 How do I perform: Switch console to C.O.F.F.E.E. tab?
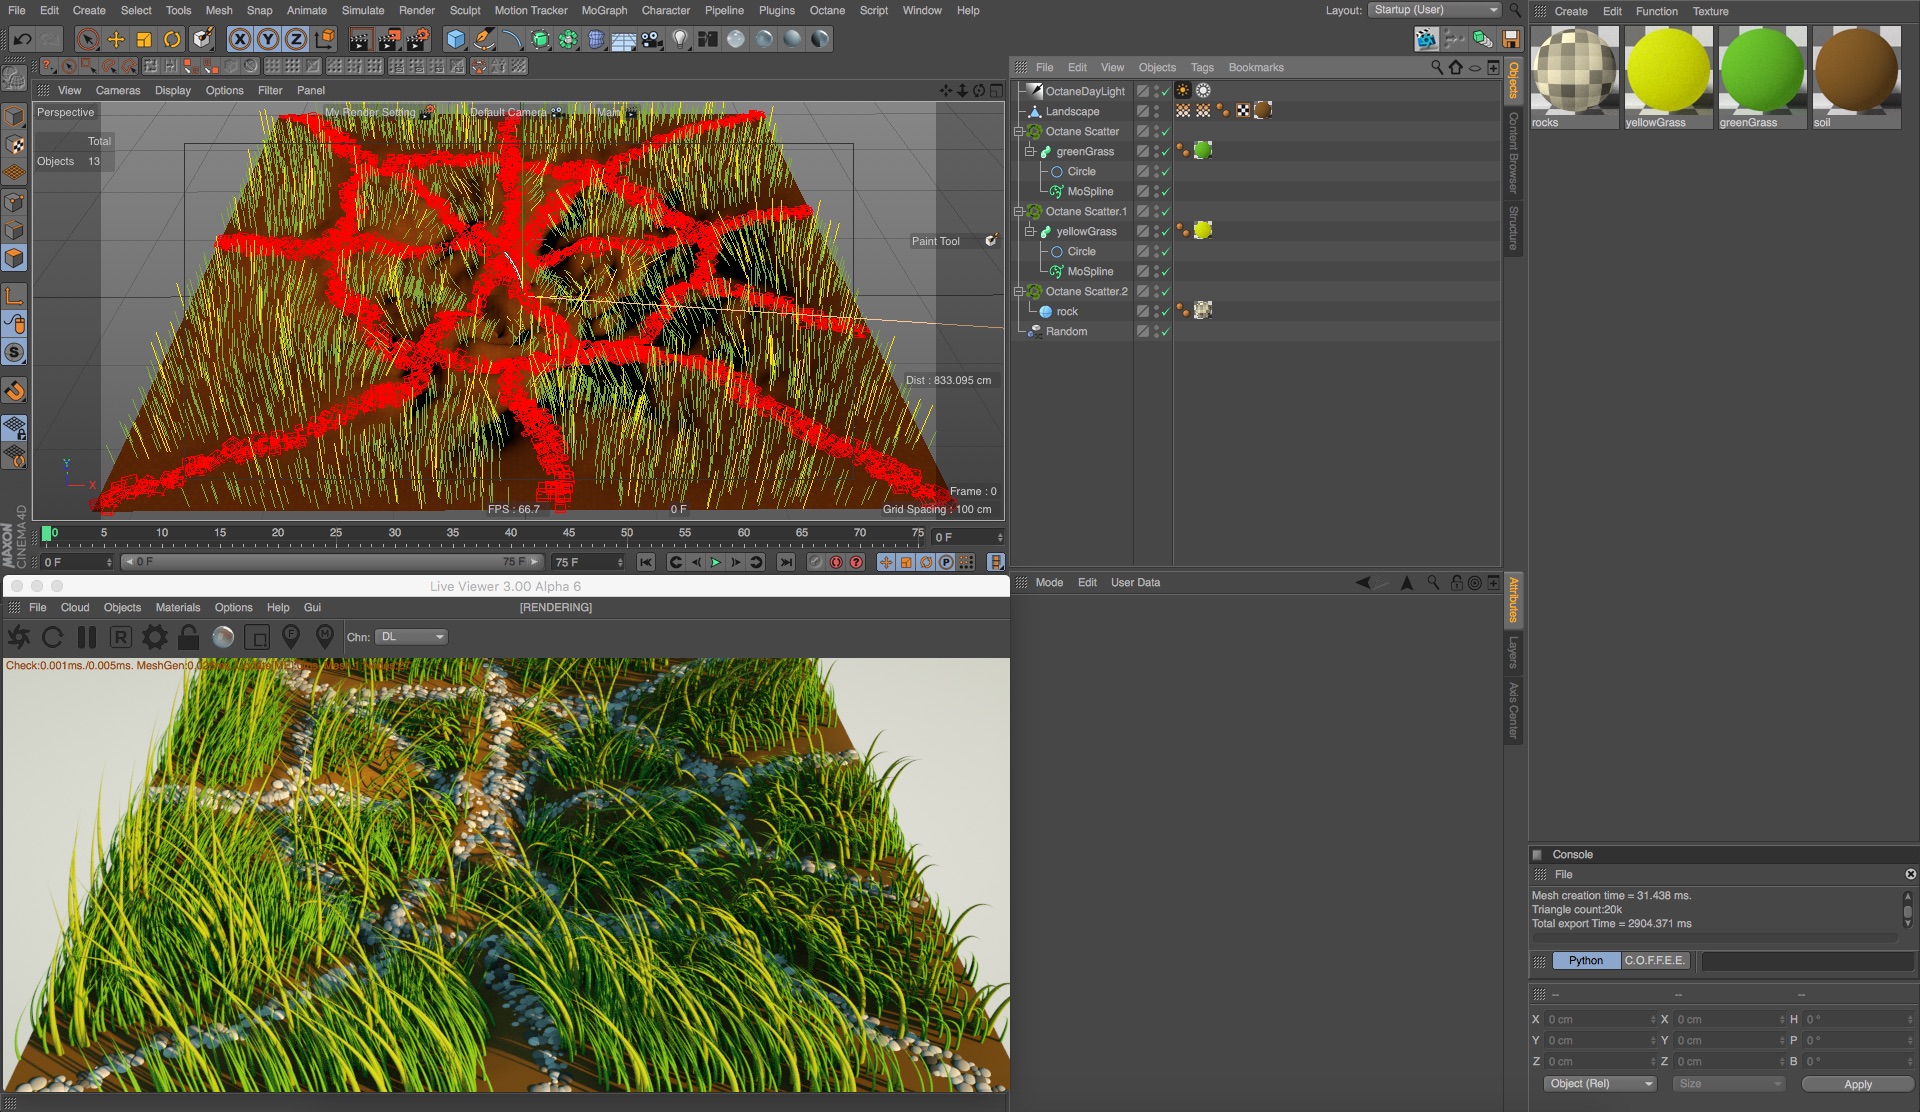(x=1654, y=960)
